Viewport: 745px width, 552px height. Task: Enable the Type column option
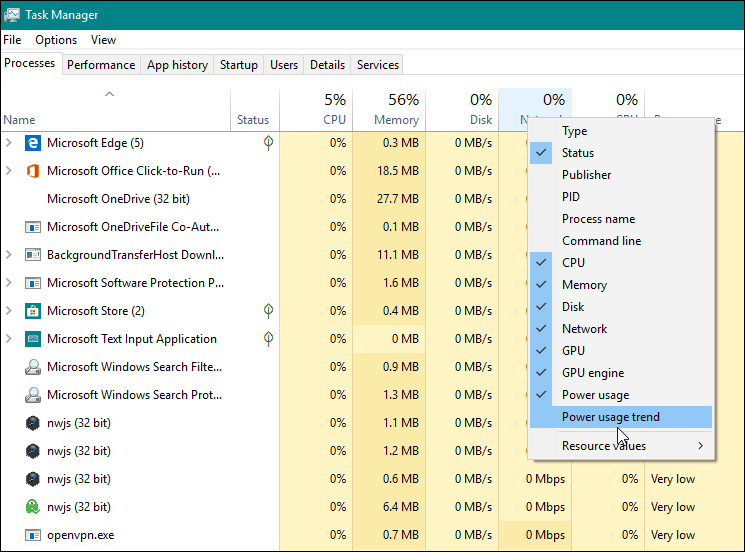[621, 131]
